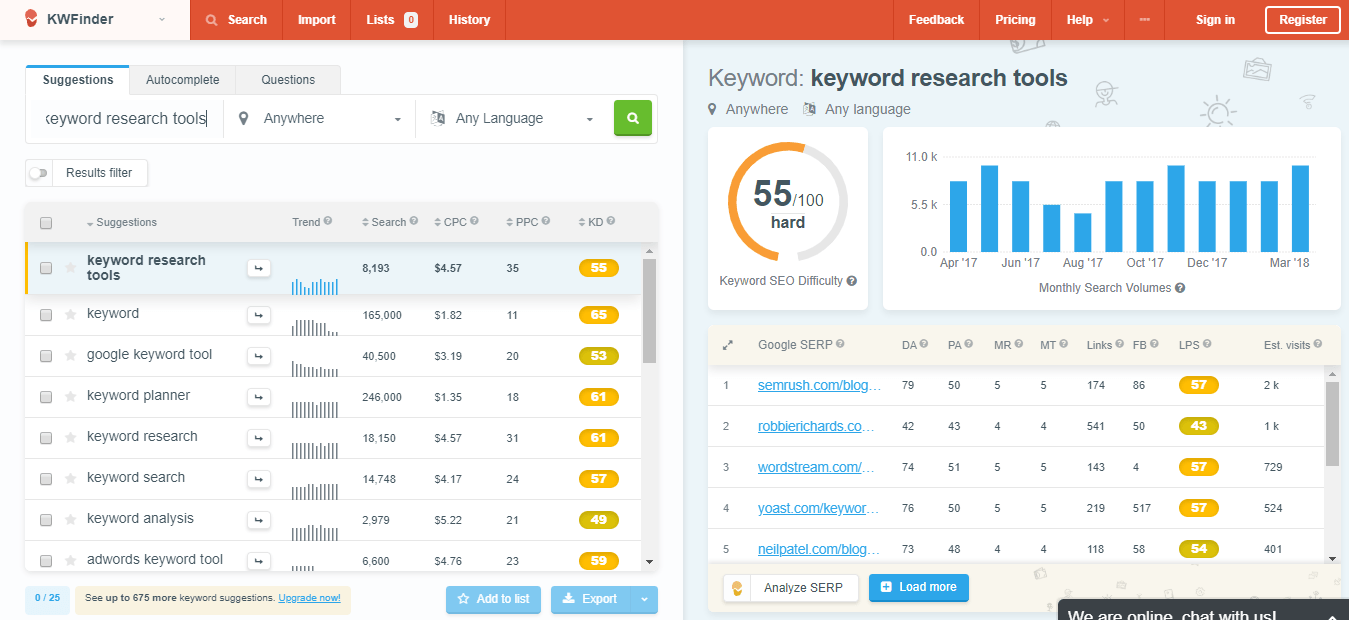Star the 'keyword analysis' row
Image resolution: width=1349 pixels, height=620 pixels.
click(70, 520)
